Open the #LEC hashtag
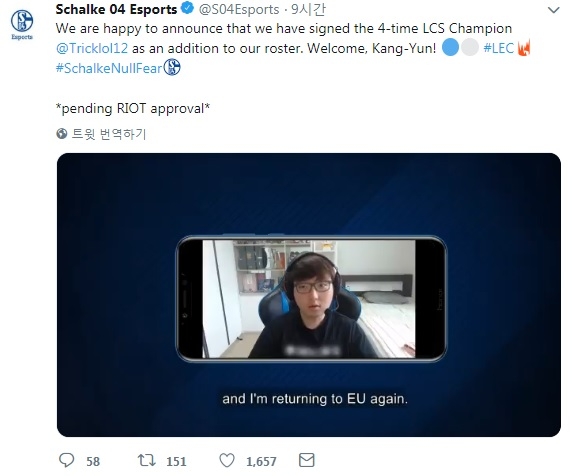The image size is (572, 476). [498, 48]
